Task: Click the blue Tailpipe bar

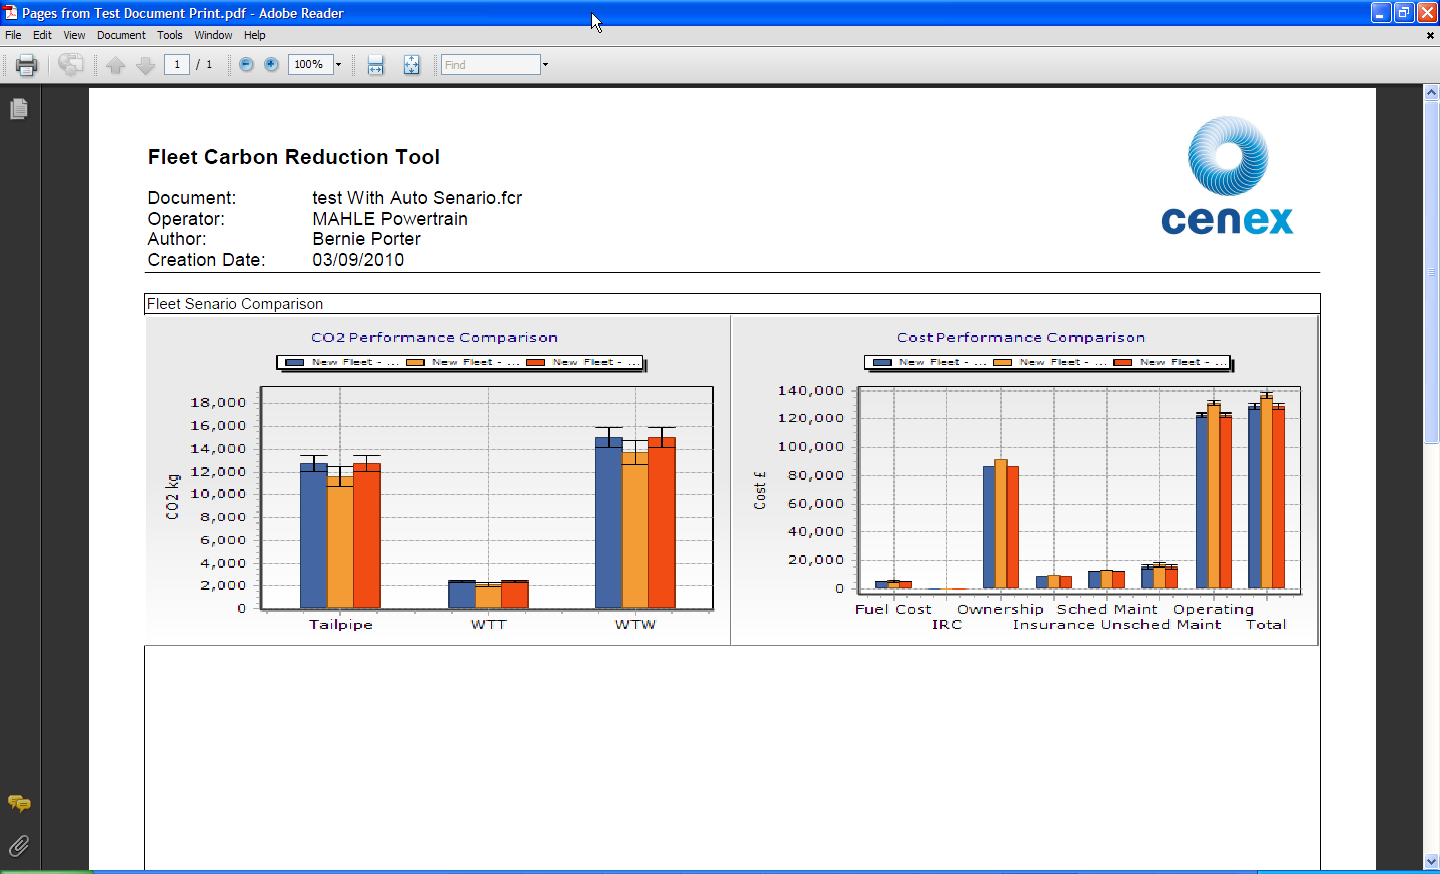Action: (x=314, y=535)
